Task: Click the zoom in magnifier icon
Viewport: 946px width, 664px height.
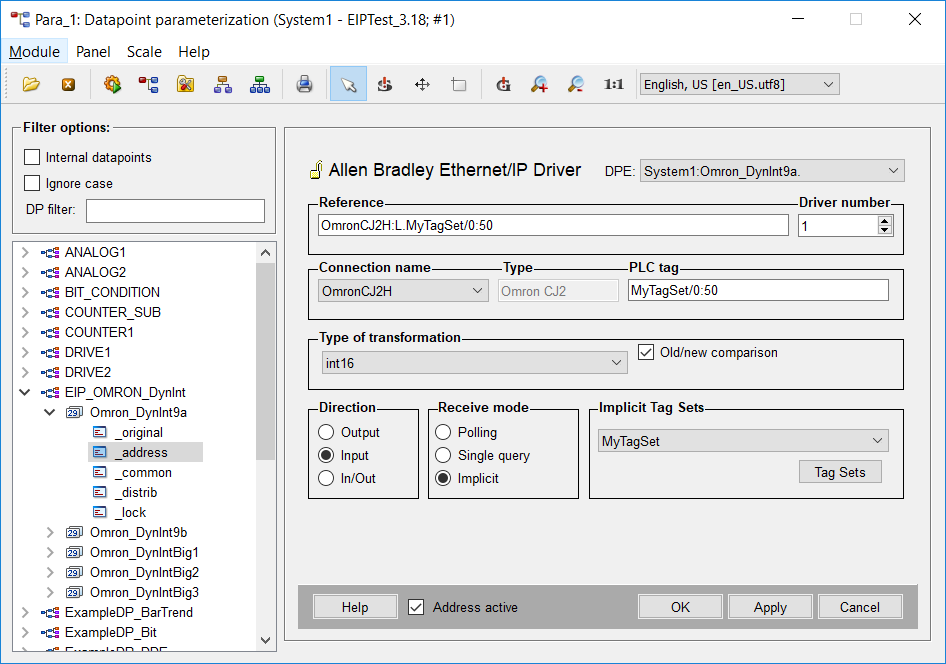Action: click(x=539, y=85)
